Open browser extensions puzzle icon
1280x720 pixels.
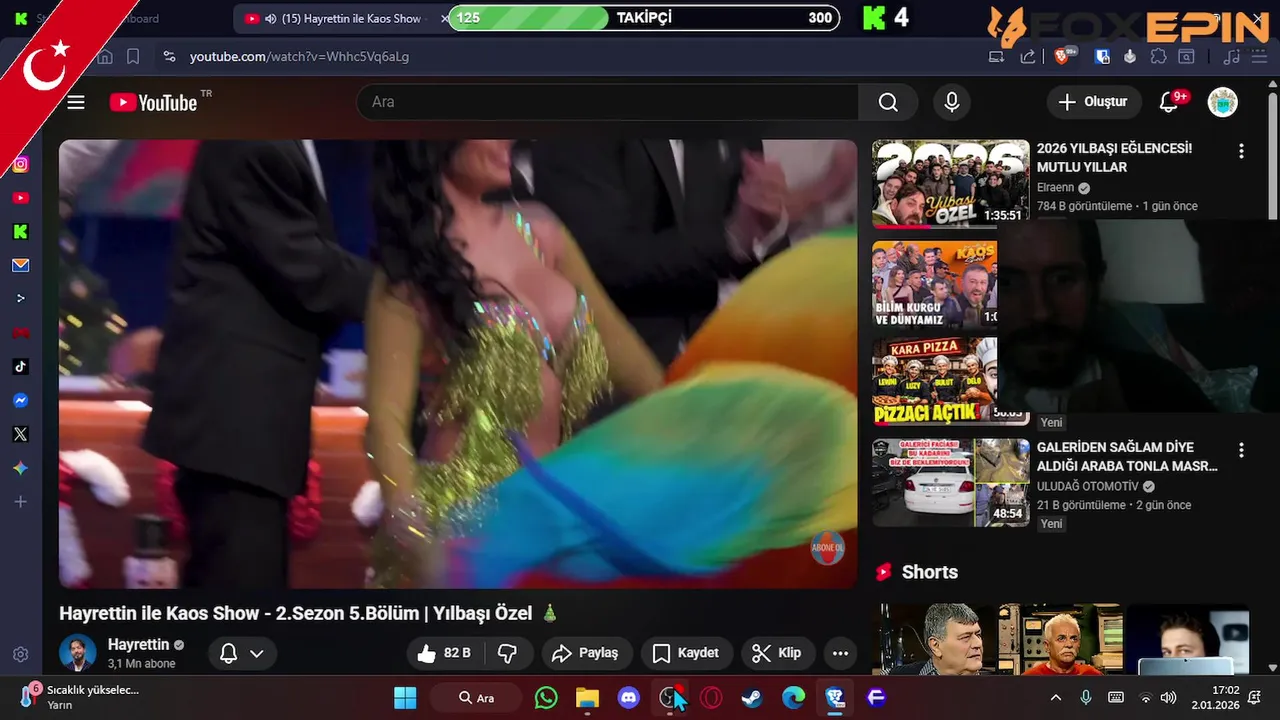pyautogui.click(x=1158, y=57)
